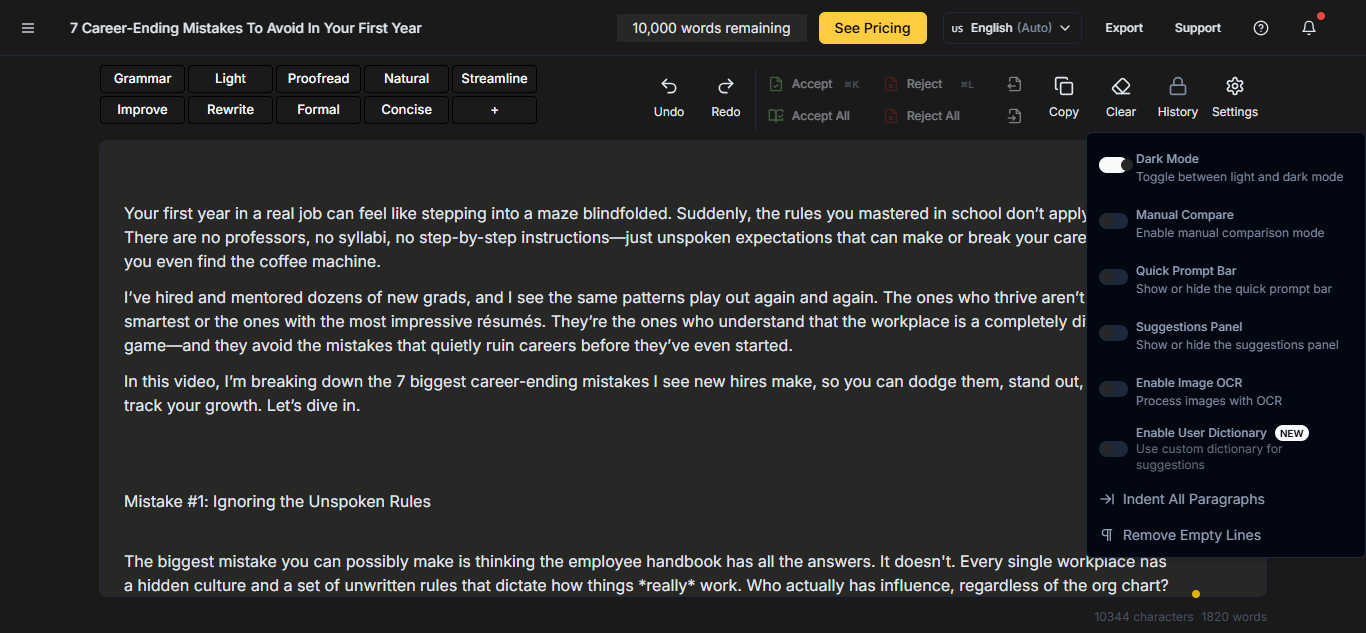The width and height of the screenshot is (1366, 633).
Task: Click the See Pricing button
Action: 872,28
